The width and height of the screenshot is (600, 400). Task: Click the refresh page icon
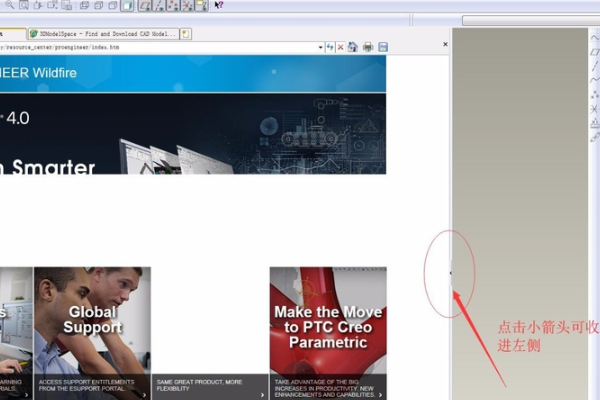[330, 47]
